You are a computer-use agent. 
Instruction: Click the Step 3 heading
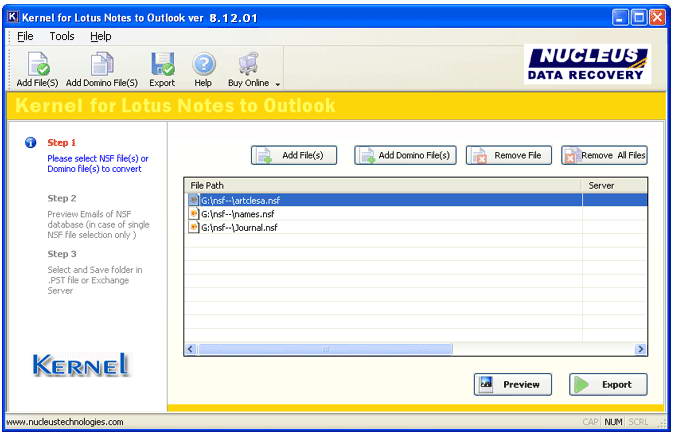coord(62,254)
